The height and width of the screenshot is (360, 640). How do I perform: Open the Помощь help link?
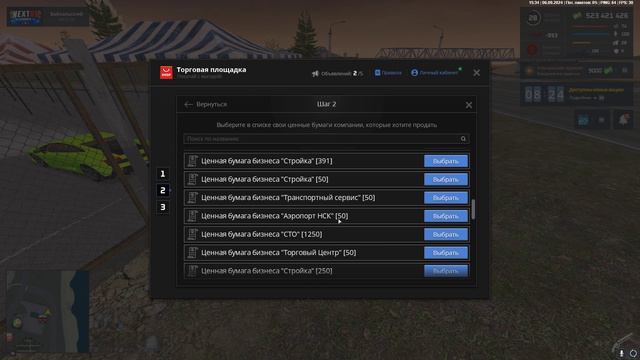coord(388,73)
